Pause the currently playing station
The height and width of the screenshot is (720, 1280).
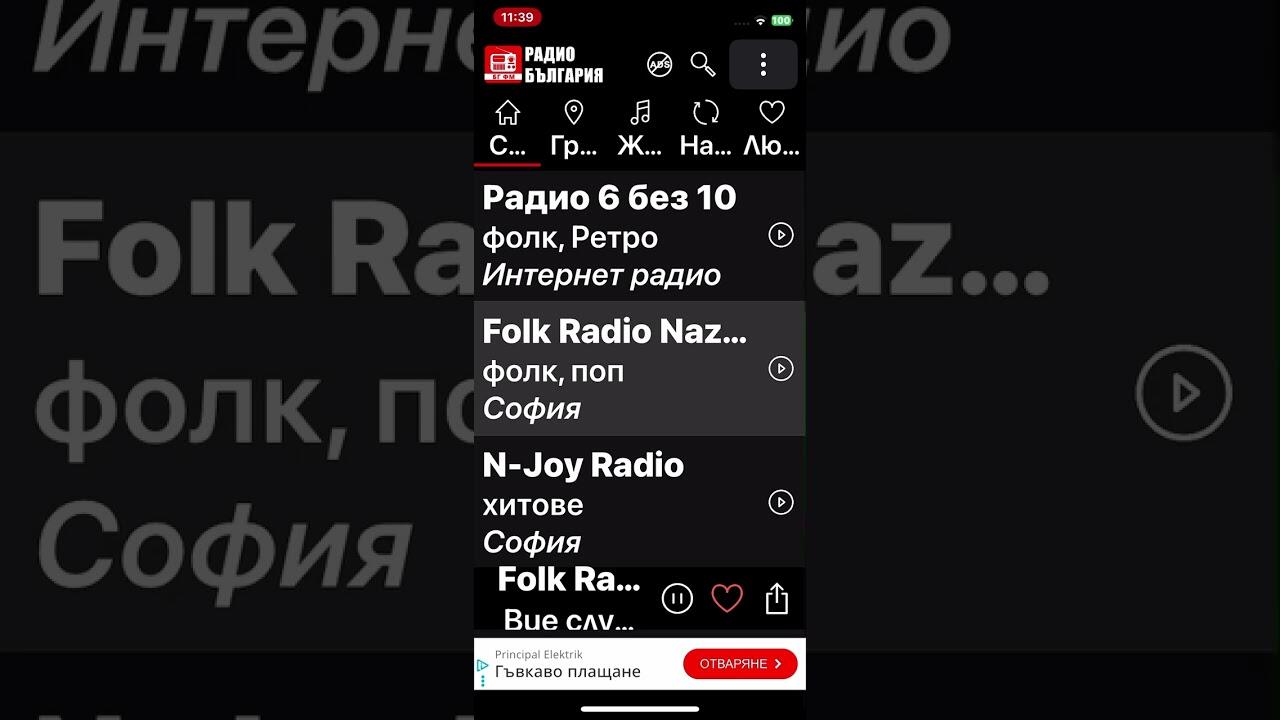click(677, 599)
